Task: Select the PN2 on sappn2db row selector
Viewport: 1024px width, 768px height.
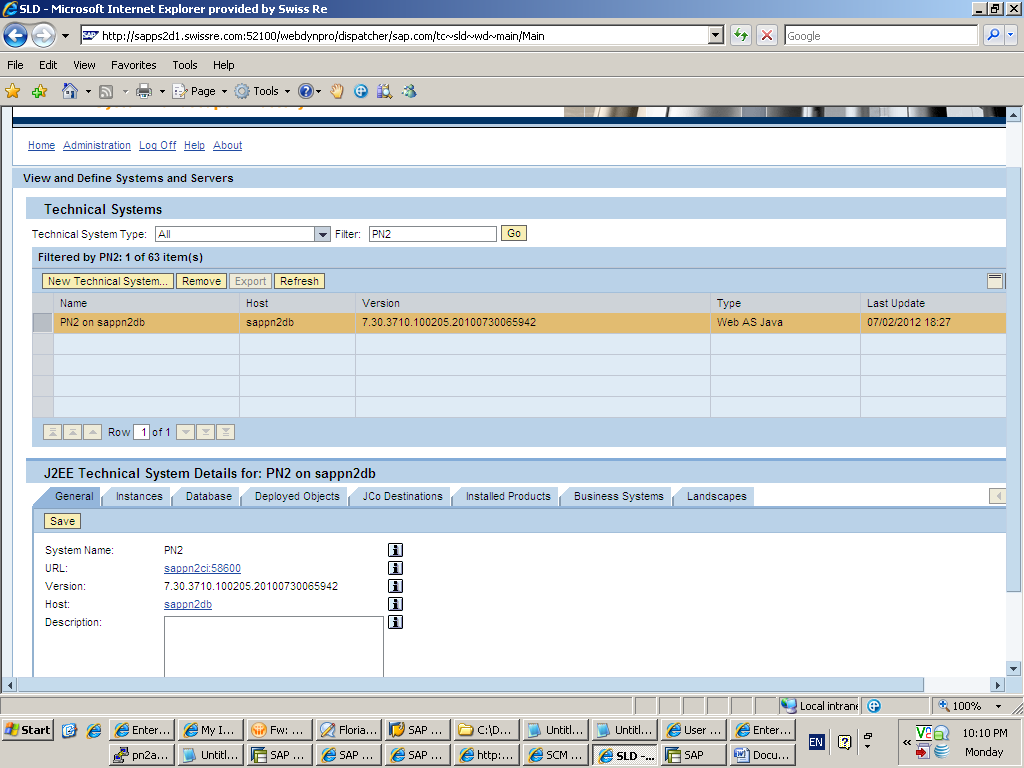Action: (x=42, y=323)
